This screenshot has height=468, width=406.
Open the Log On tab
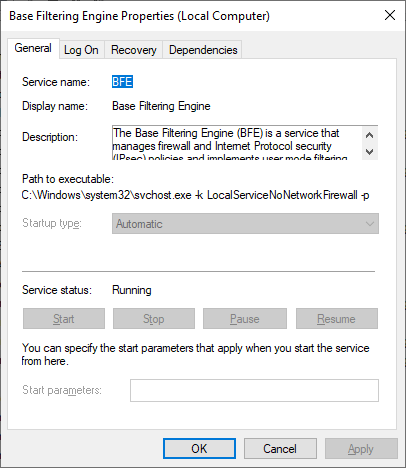(x=81, y=50)
